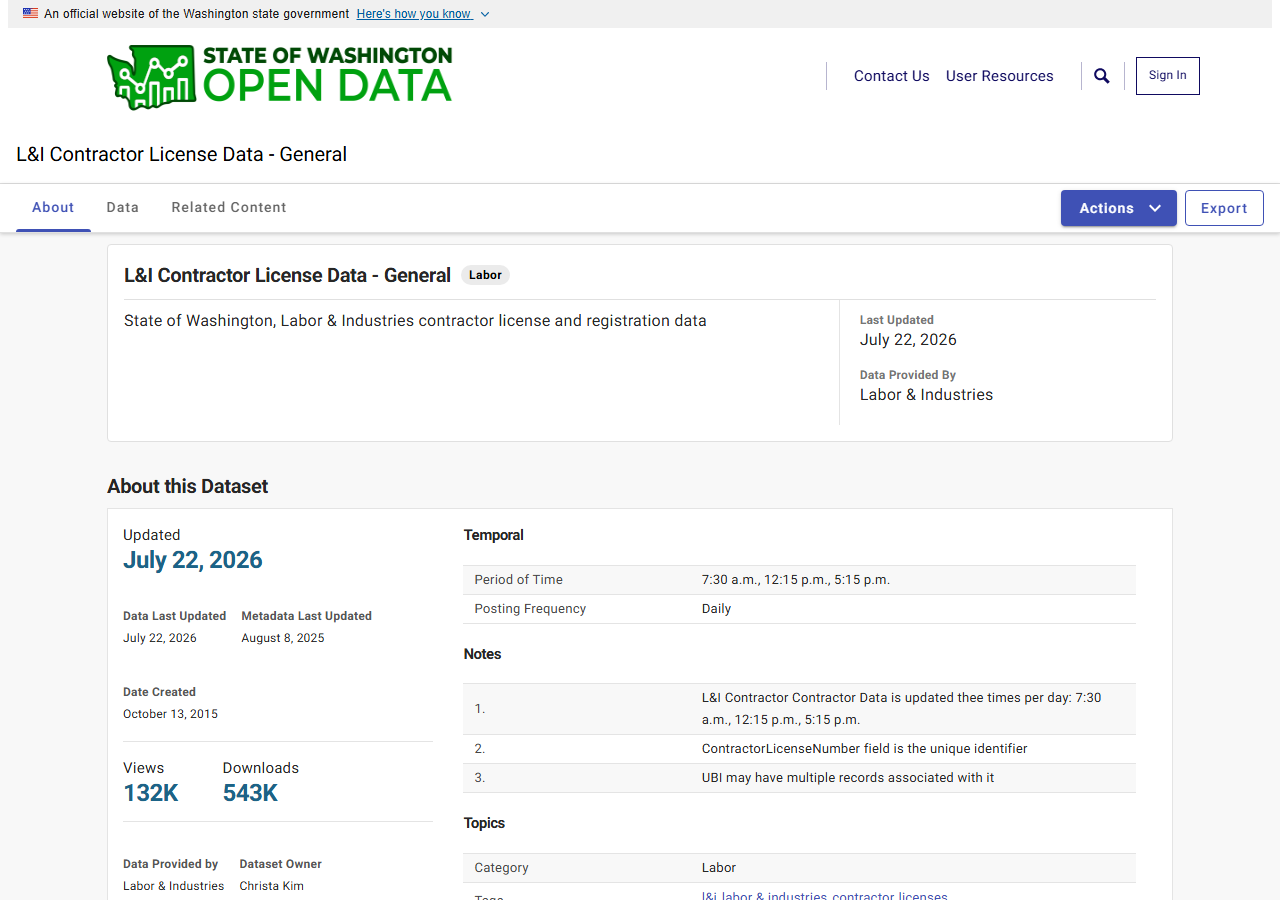1280x900 pixels.
Task: Click the Temporal section heading
Action: [x=494, y=535]
